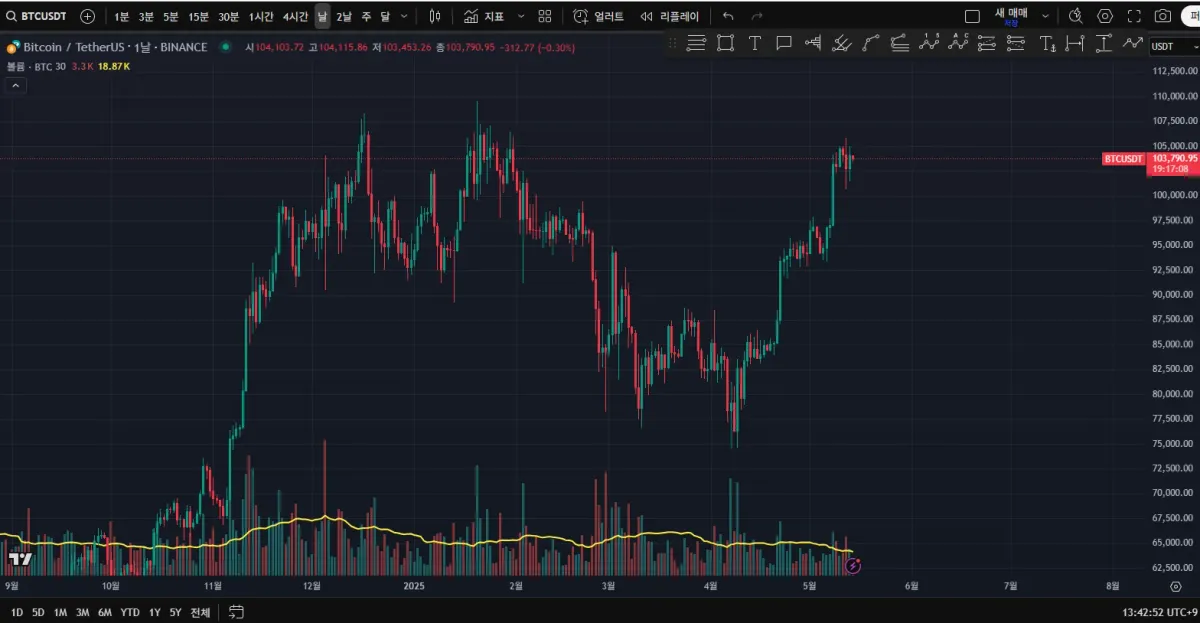Collapse the indicator legend chevron
The height and width of the screenshot is (623, 1200).
[x=15, y=85]
